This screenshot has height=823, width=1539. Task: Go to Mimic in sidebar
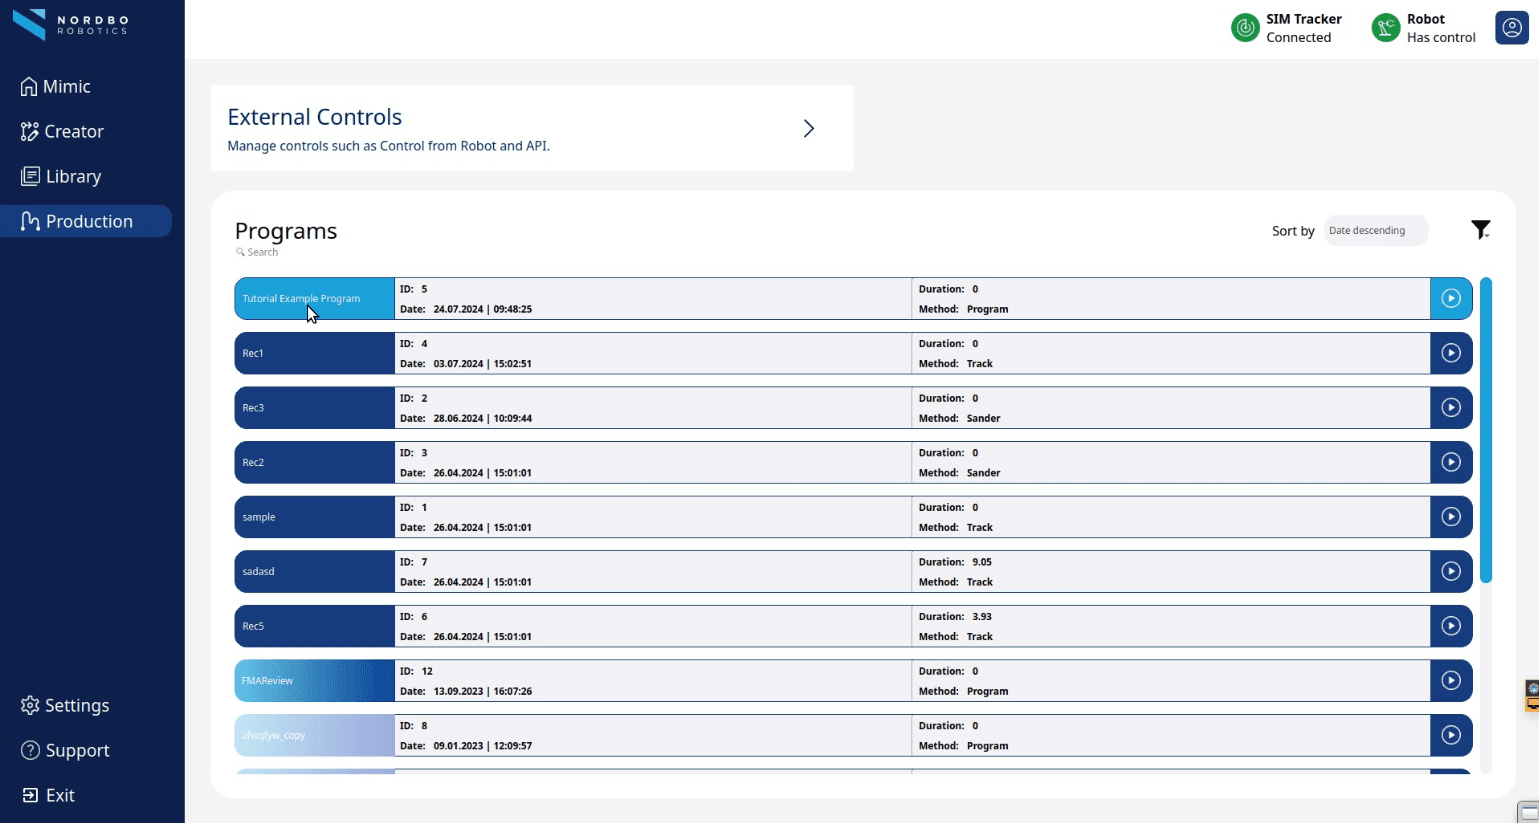[66, 87]
